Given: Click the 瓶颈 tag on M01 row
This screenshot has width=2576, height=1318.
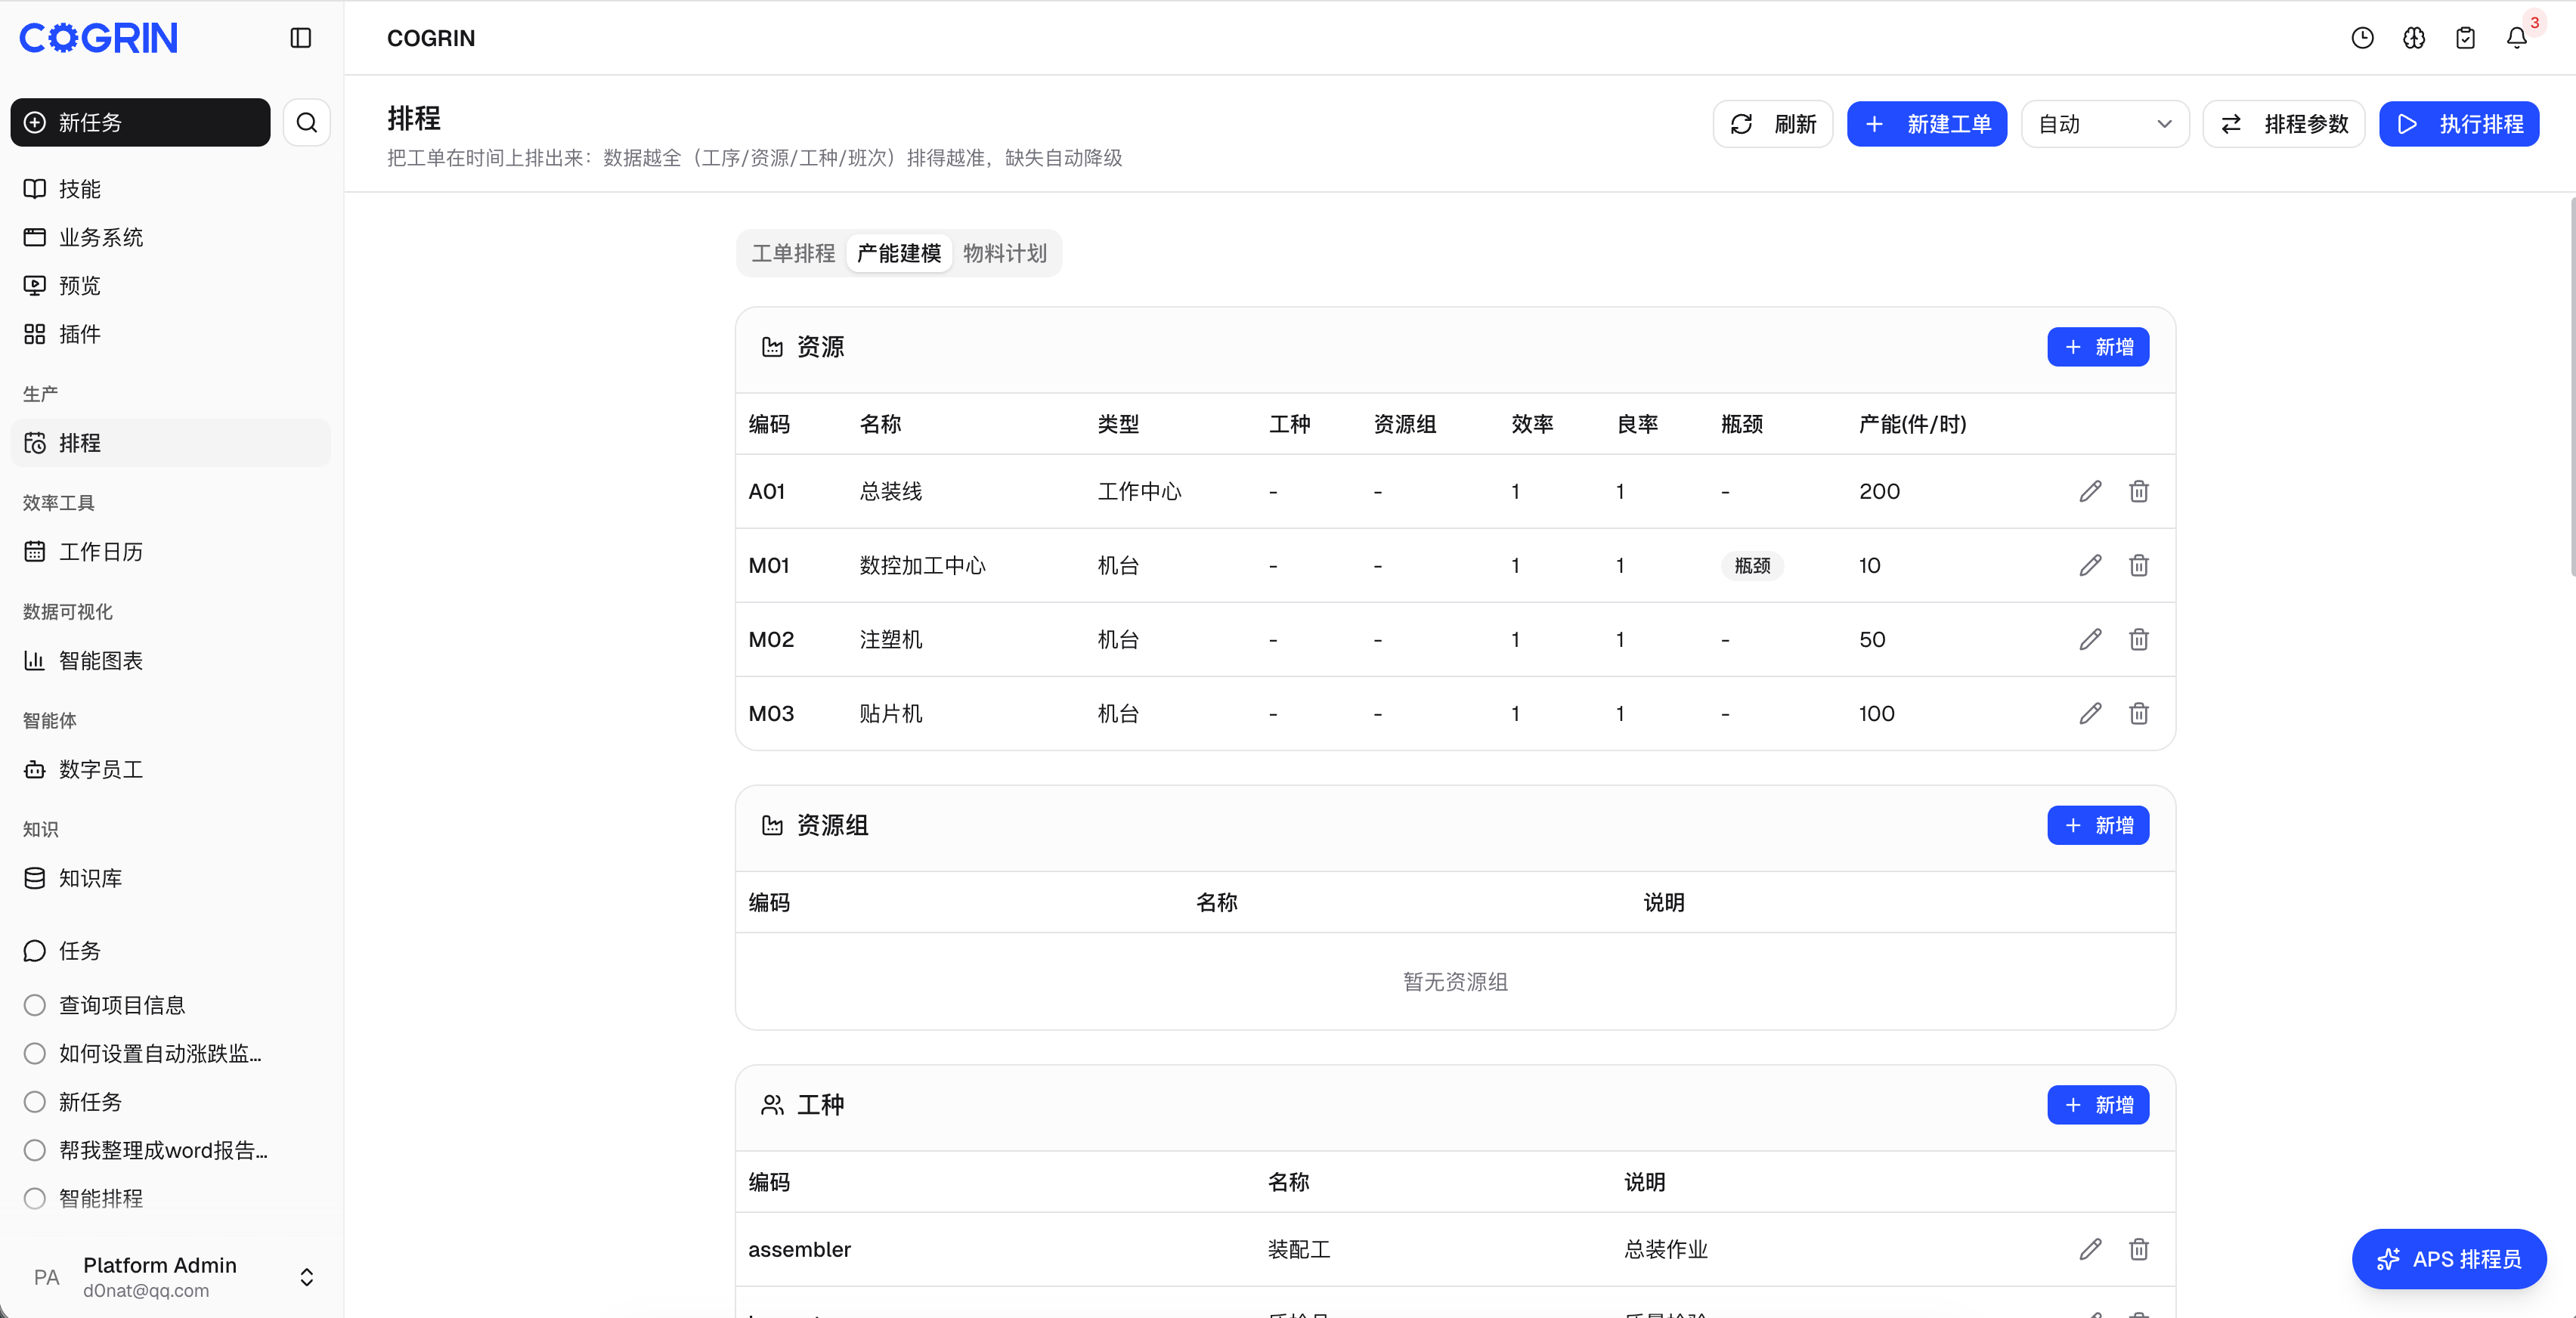Looking at the screenshot, I should click(1752, 565).
